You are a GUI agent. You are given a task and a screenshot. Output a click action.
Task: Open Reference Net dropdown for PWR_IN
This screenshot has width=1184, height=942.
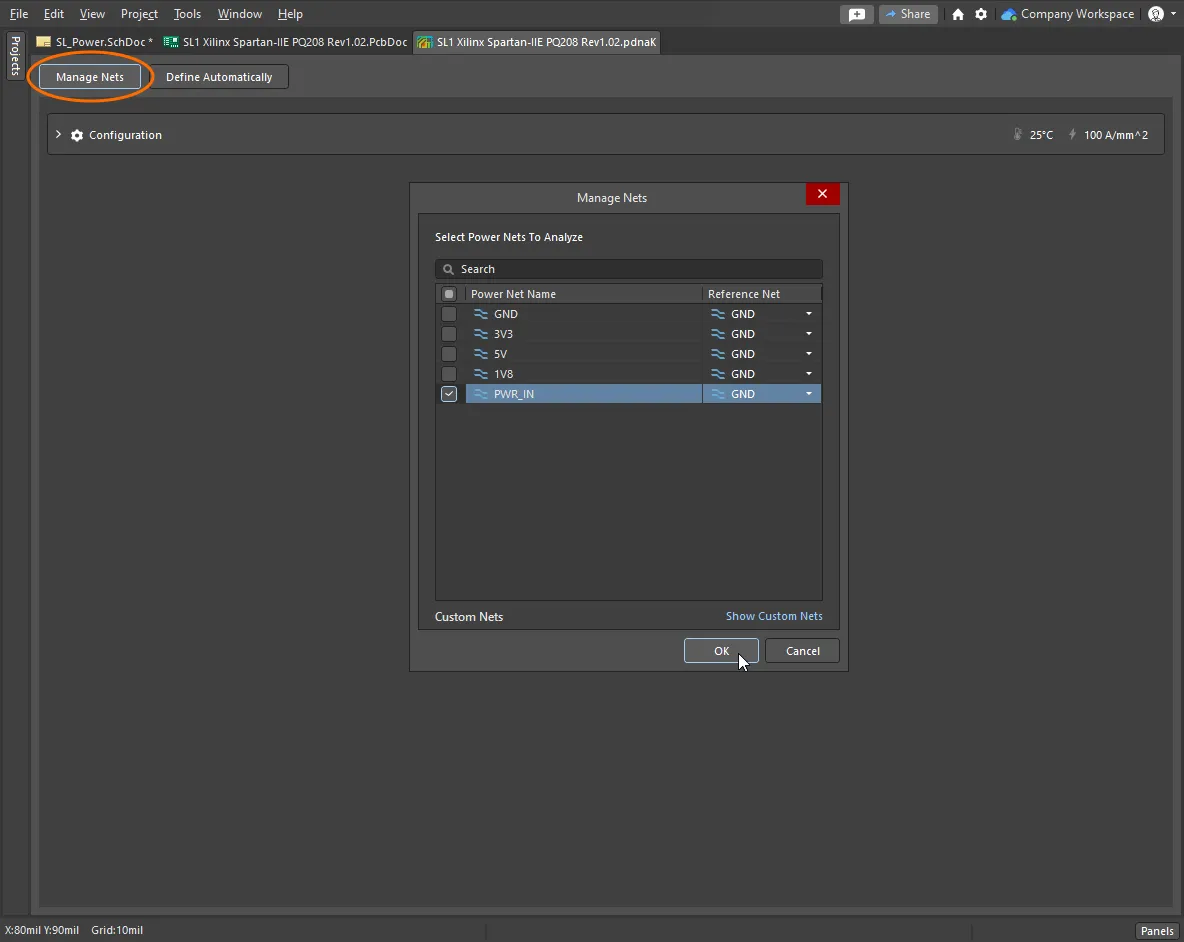click(x=809, y=394)
